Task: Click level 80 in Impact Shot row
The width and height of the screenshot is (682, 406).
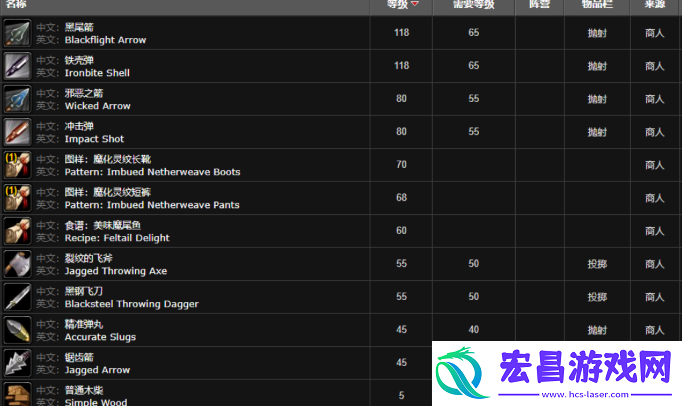Action: point(401,132)
